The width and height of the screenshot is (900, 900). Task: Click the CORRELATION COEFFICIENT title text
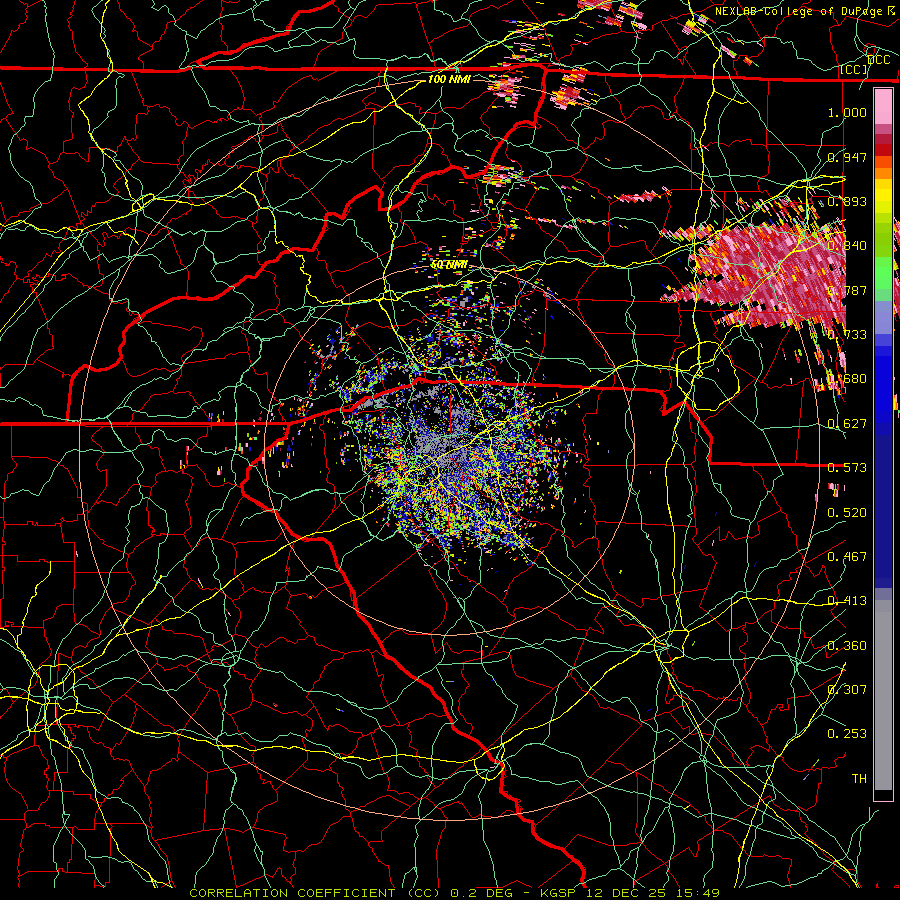(292, 893)
